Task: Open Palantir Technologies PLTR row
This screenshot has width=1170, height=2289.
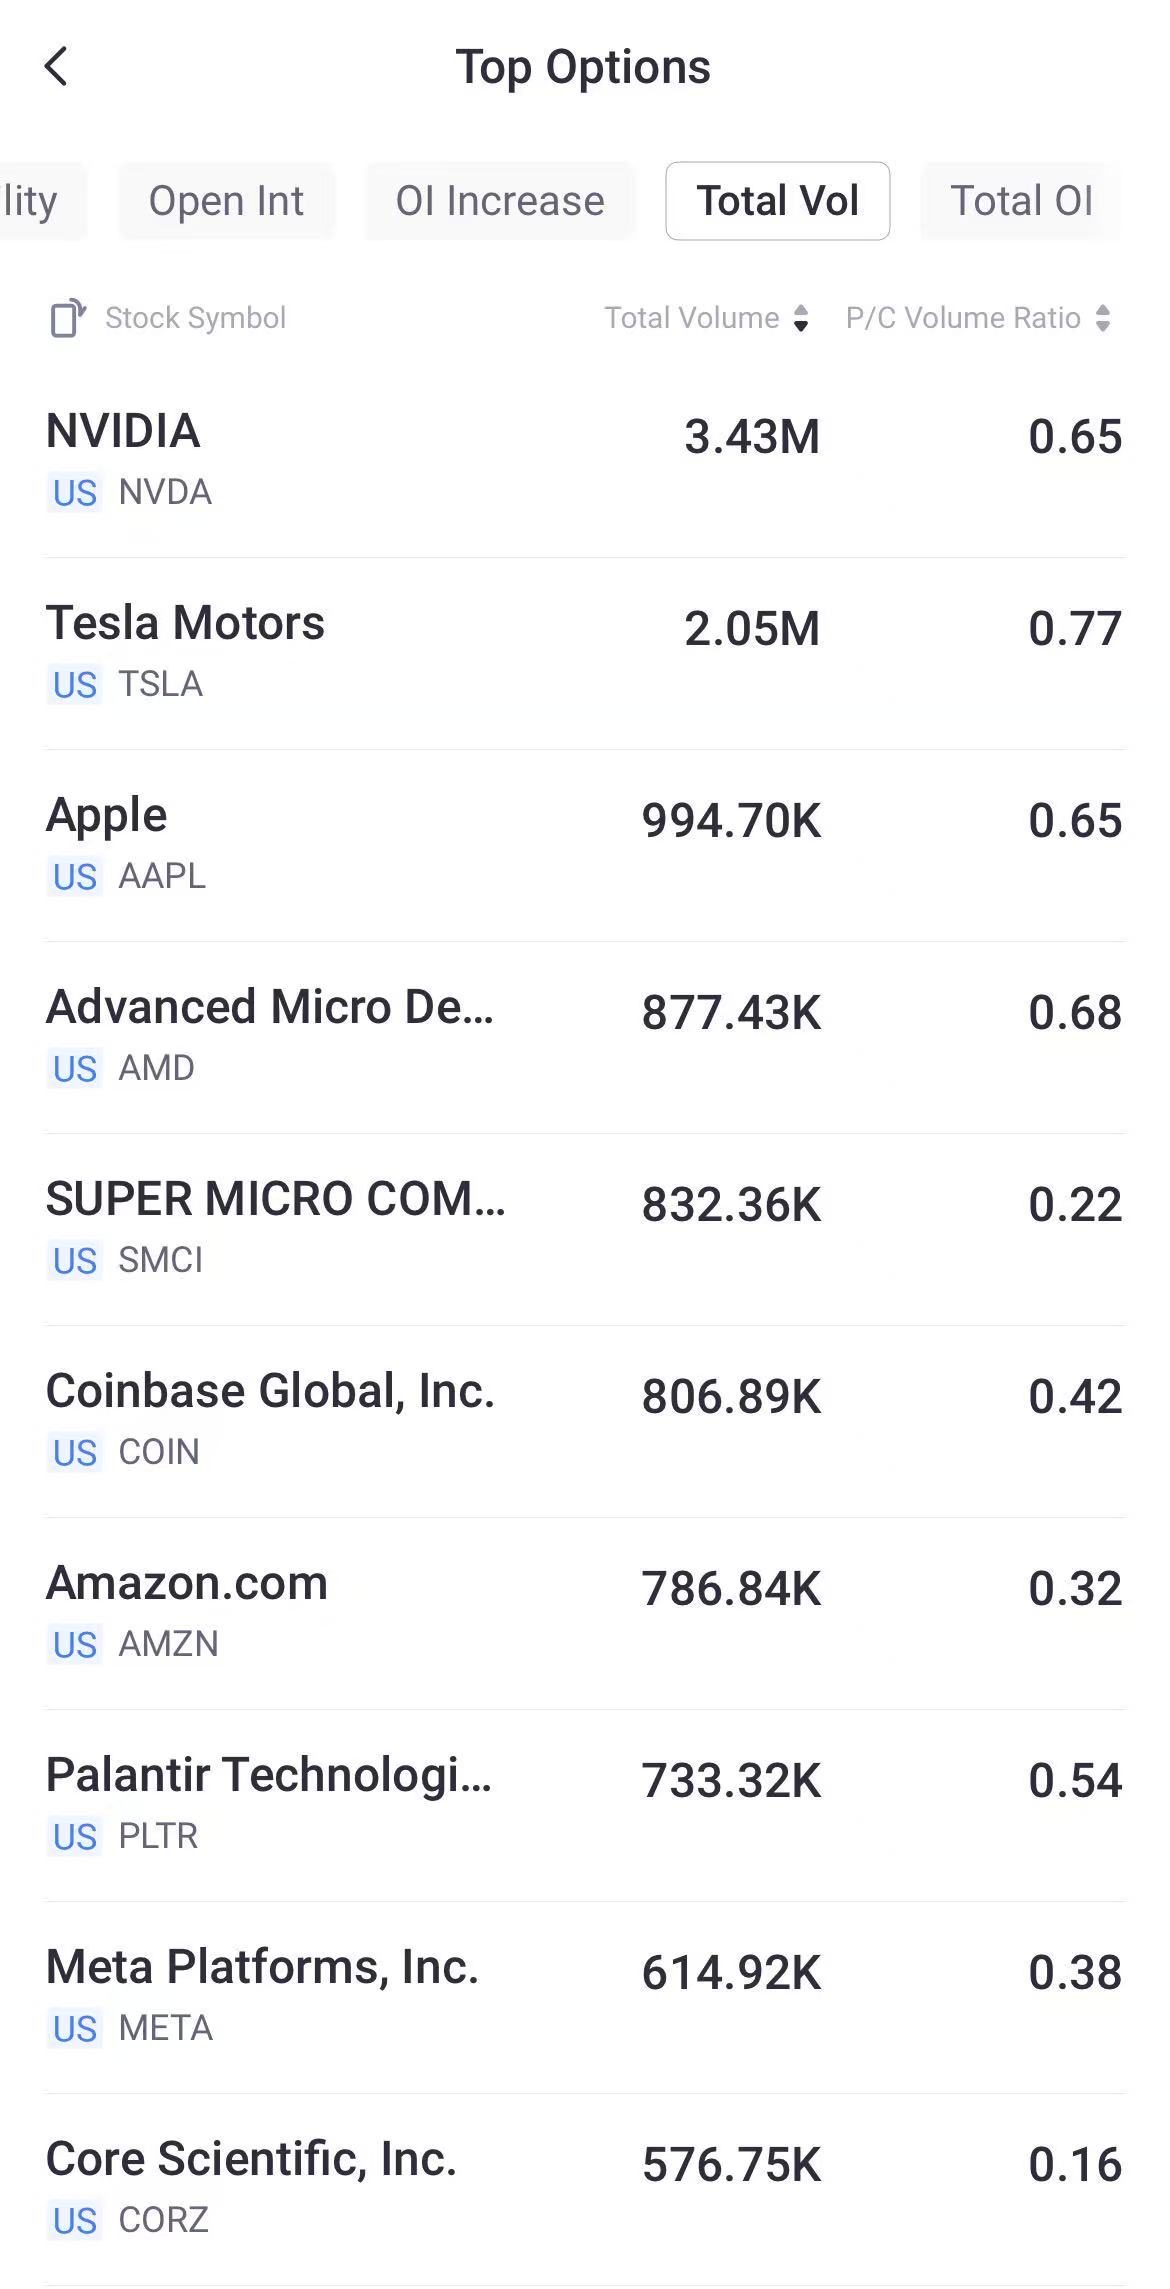Action: tap(585, 1805)
